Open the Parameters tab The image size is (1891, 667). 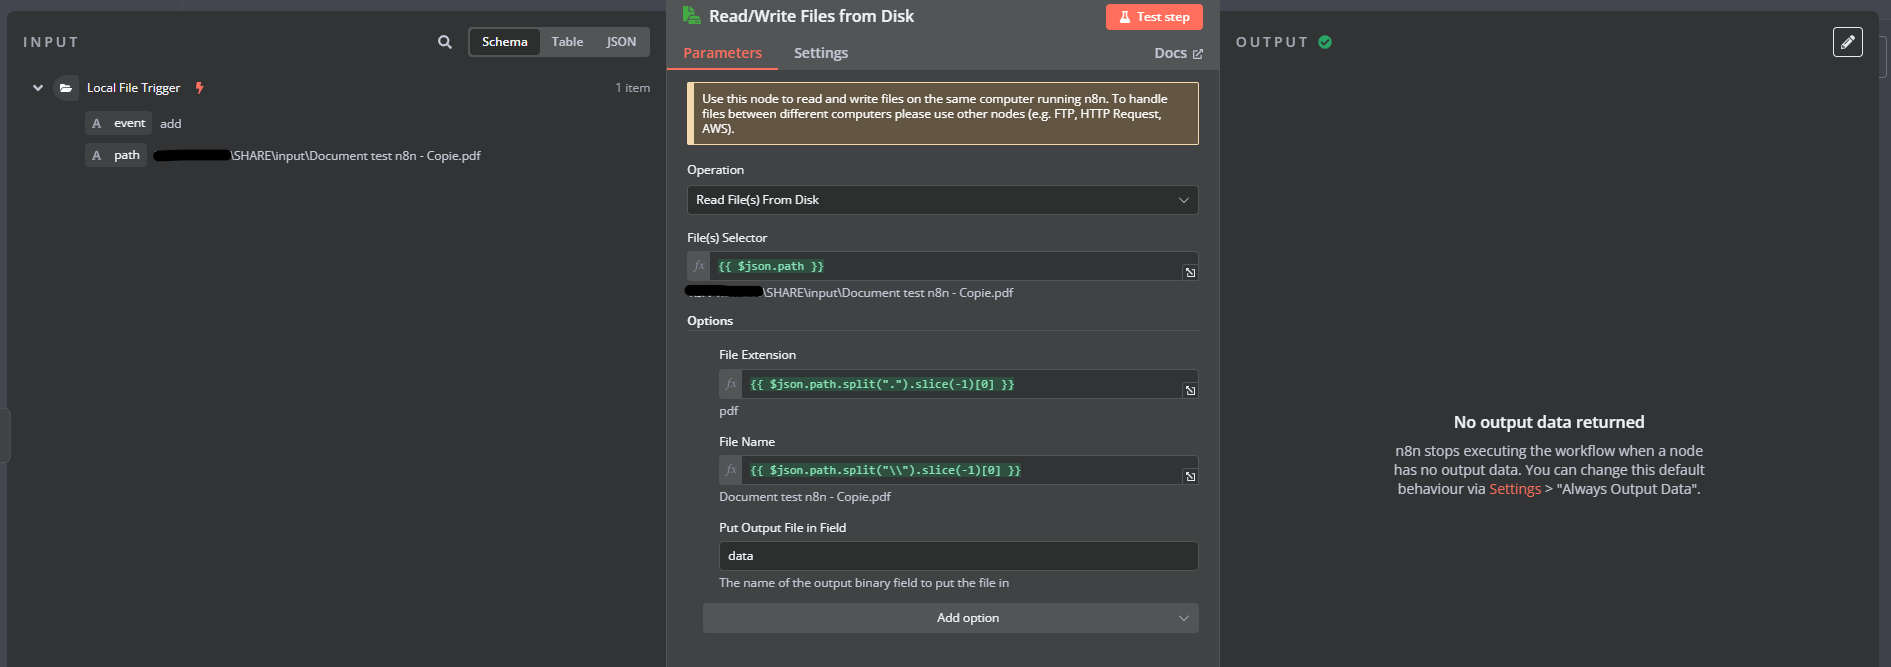(x=722, y=53)
